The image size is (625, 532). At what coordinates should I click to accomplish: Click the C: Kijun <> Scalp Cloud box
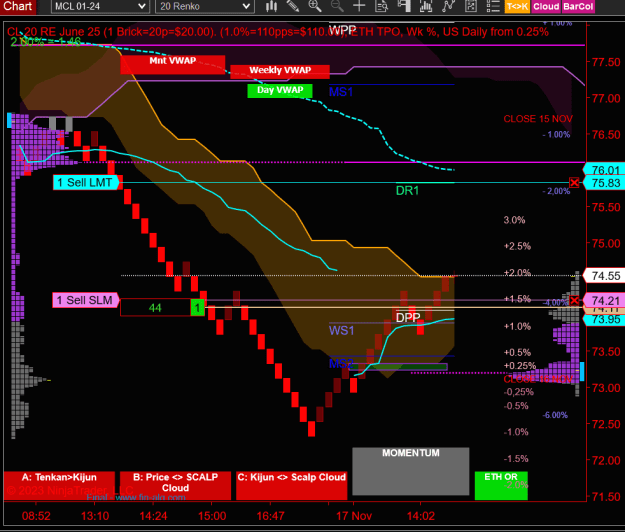(291, 485)
